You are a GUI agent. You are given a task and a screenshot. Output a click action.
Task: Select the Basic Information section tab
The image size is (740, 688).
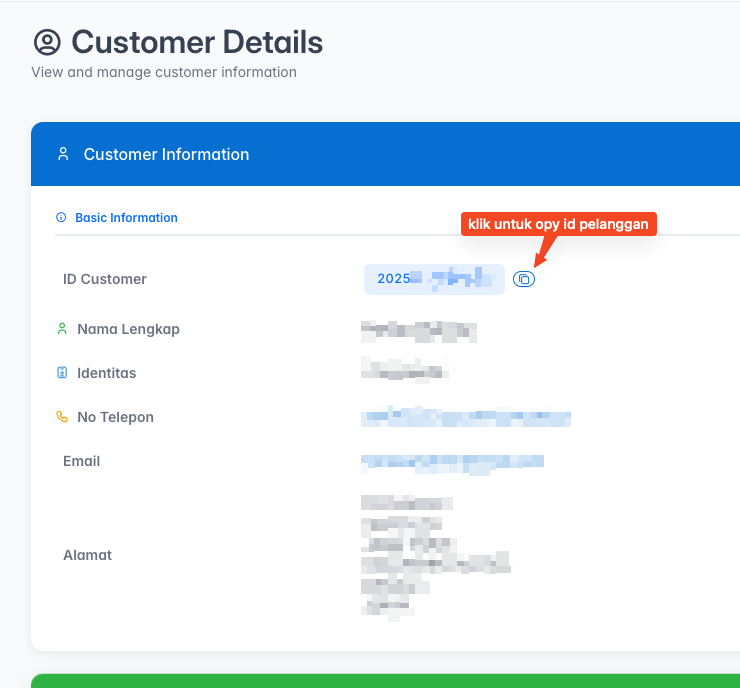(x=126, y=218)
